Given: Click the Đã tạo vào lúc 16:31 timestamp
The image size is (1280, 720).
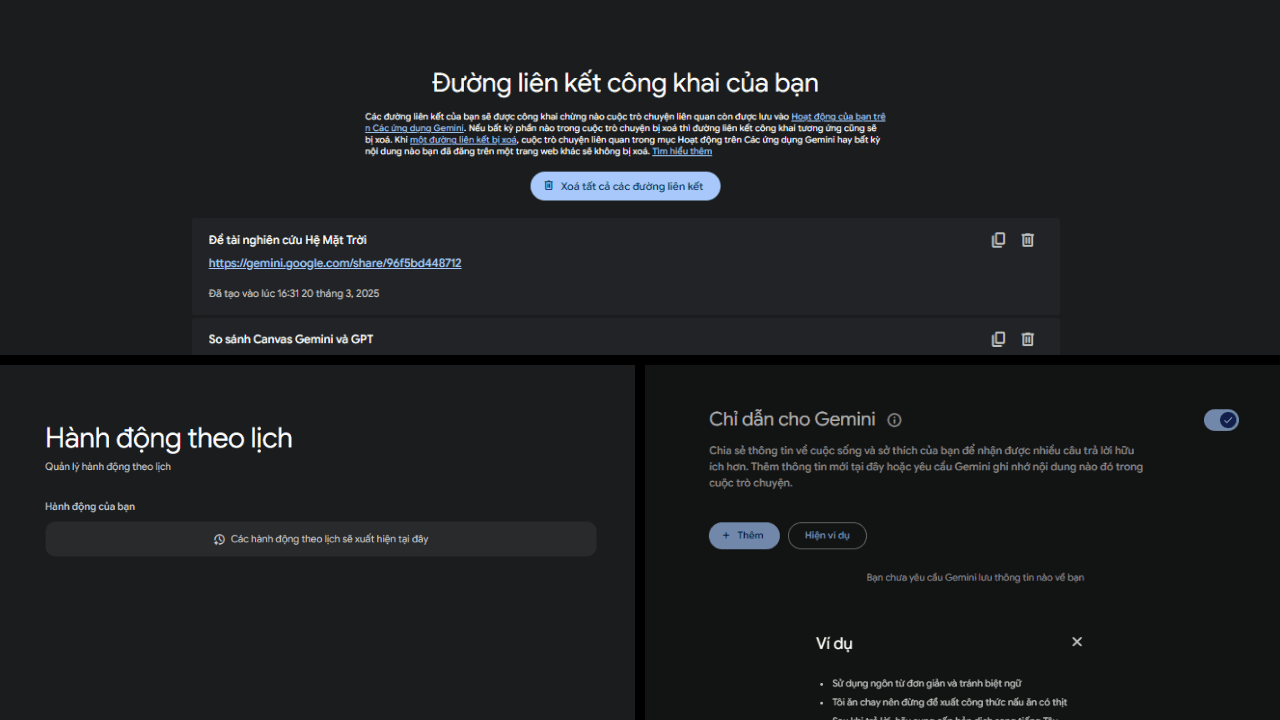Looking at the screenshot, I should tap(294, 293).
